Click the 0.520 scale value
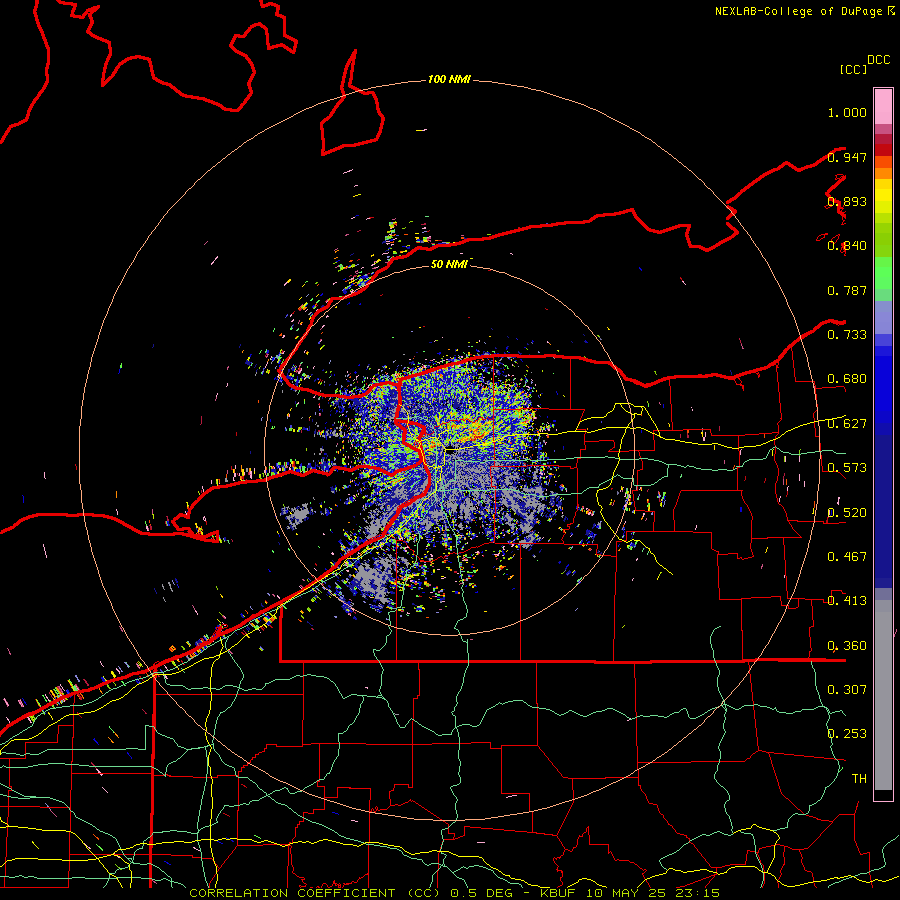Image resolution: width=900 pixels, height=900 pixels. coord(847,513)
